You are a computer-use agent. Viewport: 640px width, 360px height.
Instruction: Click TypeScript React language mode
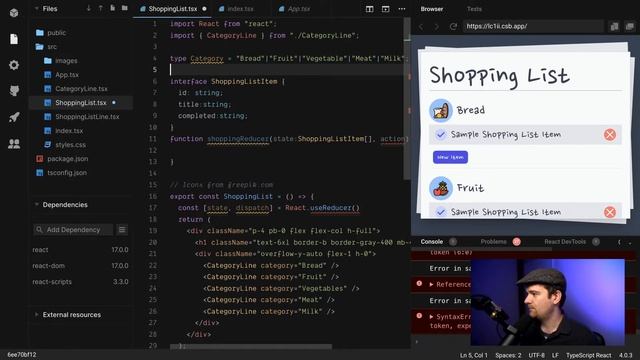point(589,355)
